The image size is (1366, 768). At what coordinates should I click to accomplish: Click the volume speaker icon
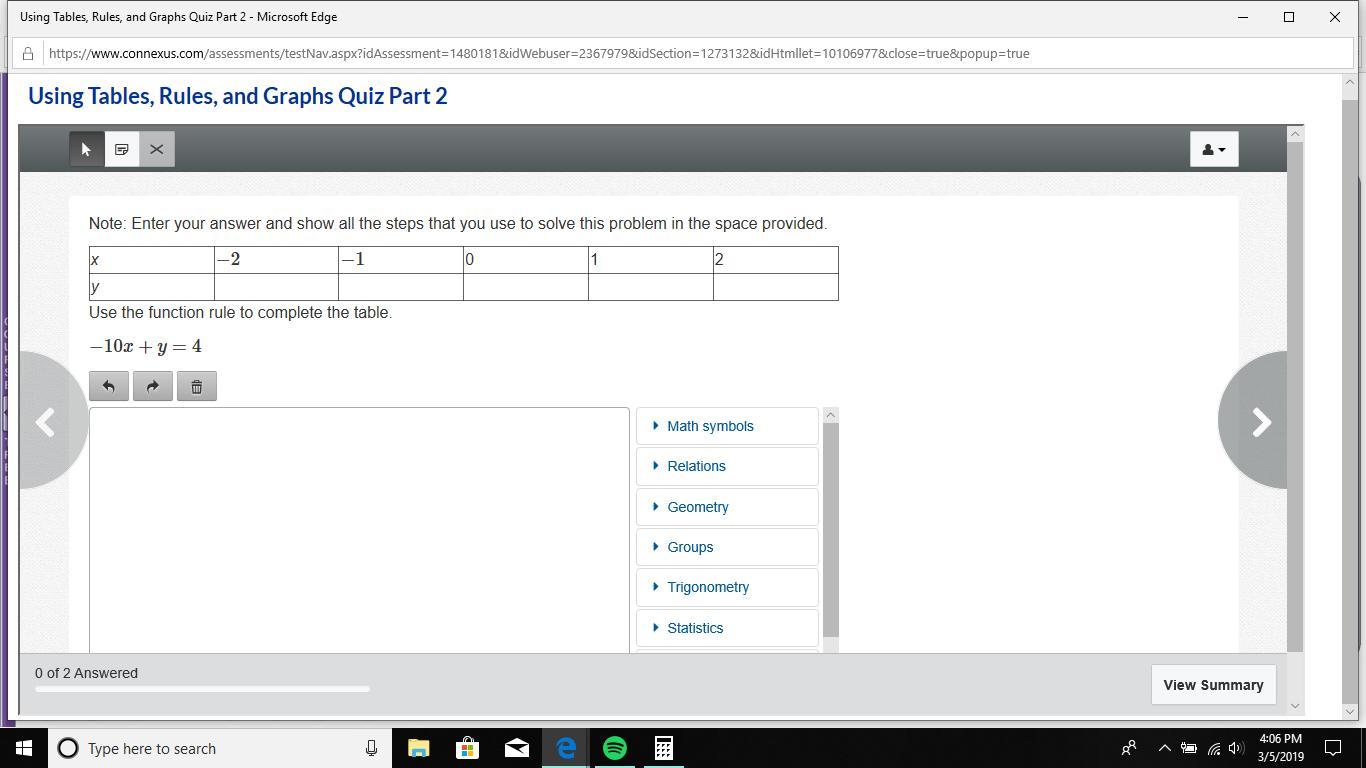pyautogui.click(x=1236, y=748)
